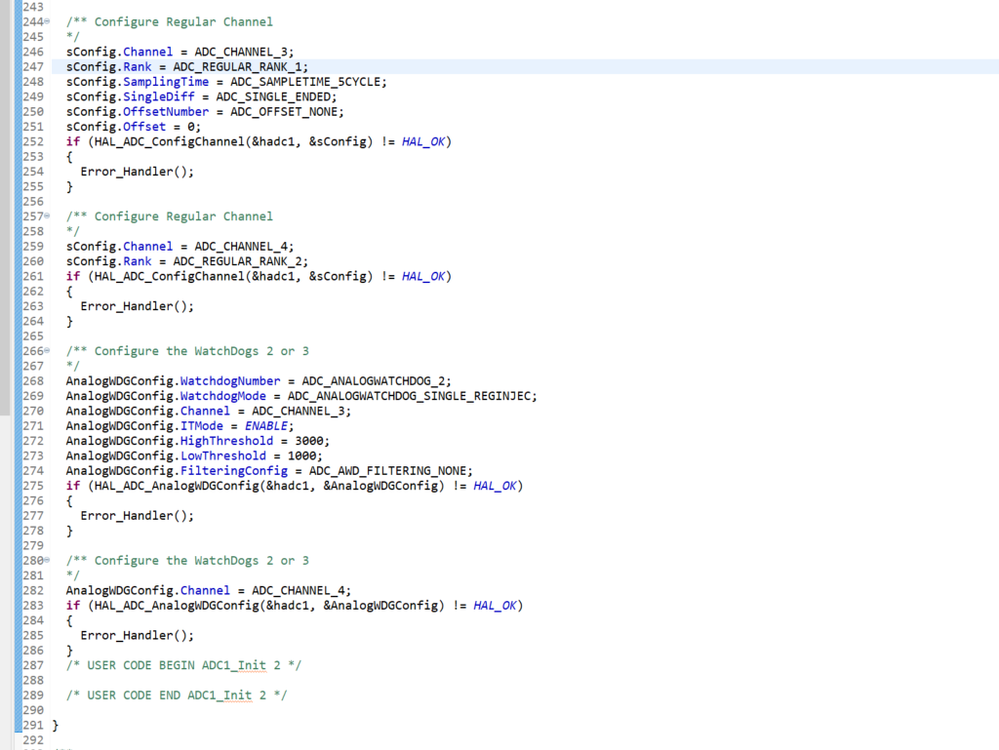The image size is (999, 750).
Task: Click ADC_SAMPLETIME_5CYCLE value
Action: coord(305,82)
